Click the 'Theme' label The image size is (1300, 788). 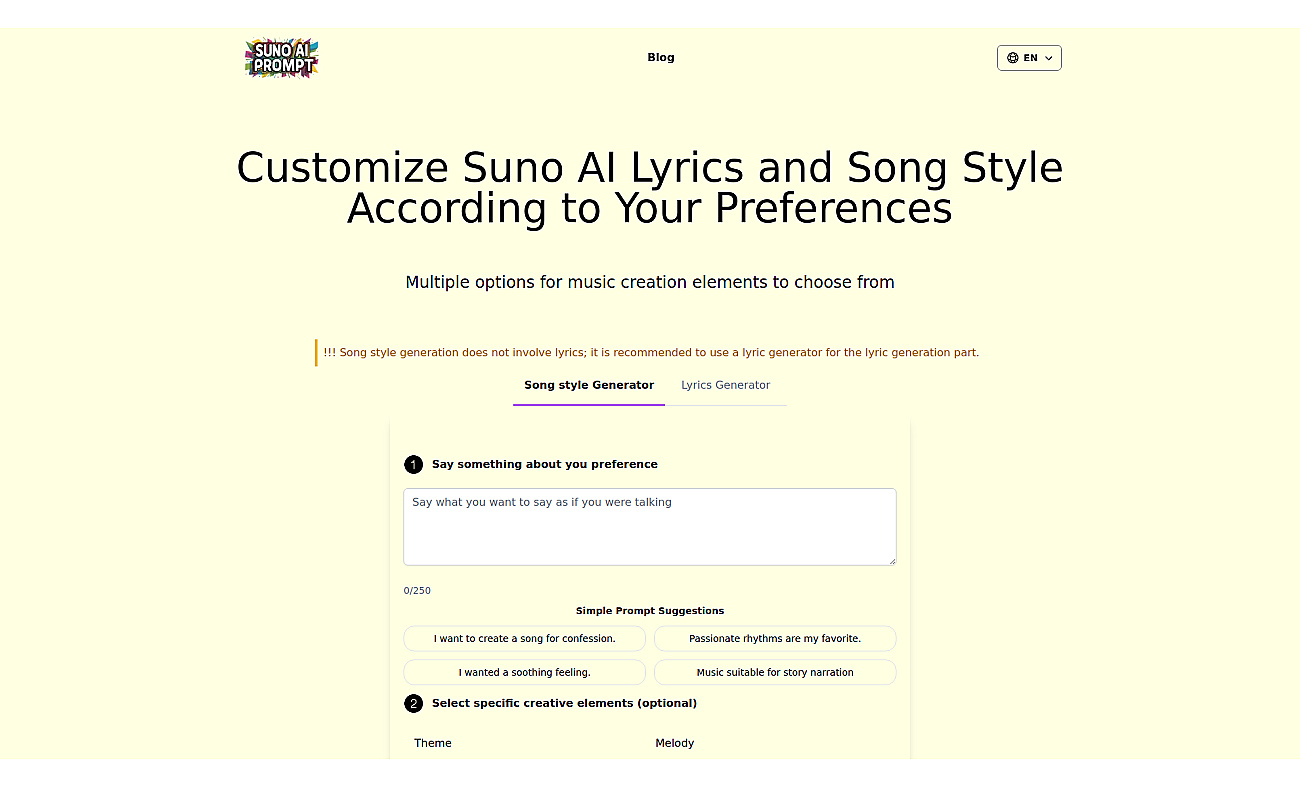point(433,743)
